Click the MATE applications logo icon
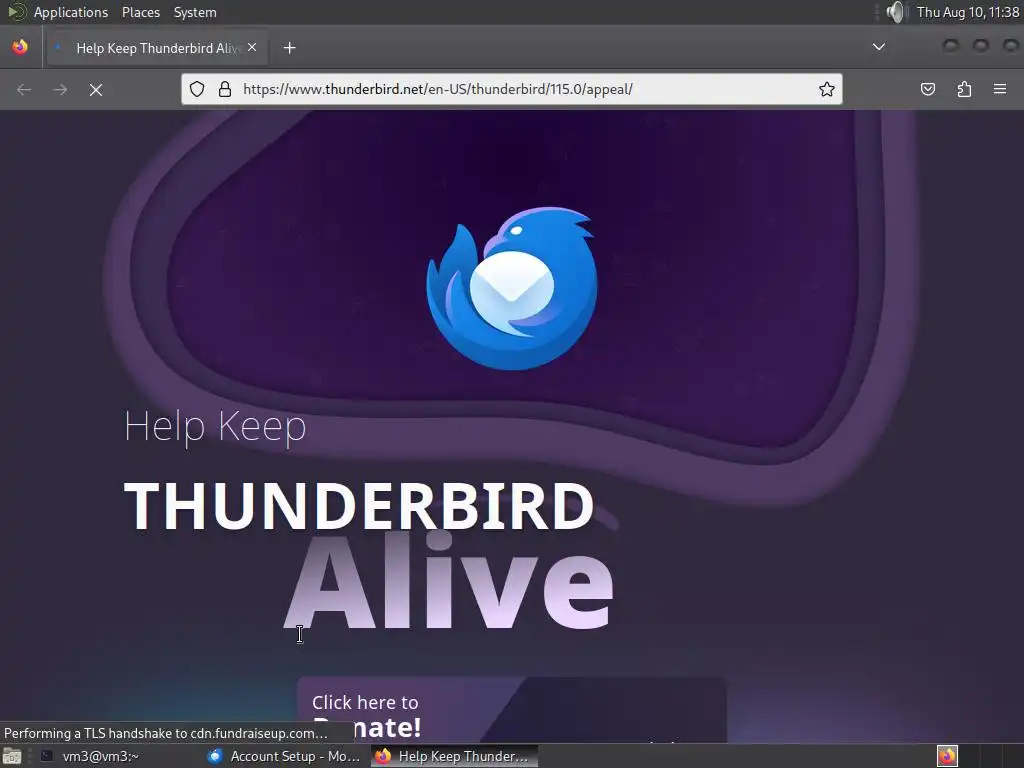 tap(15, 12)
